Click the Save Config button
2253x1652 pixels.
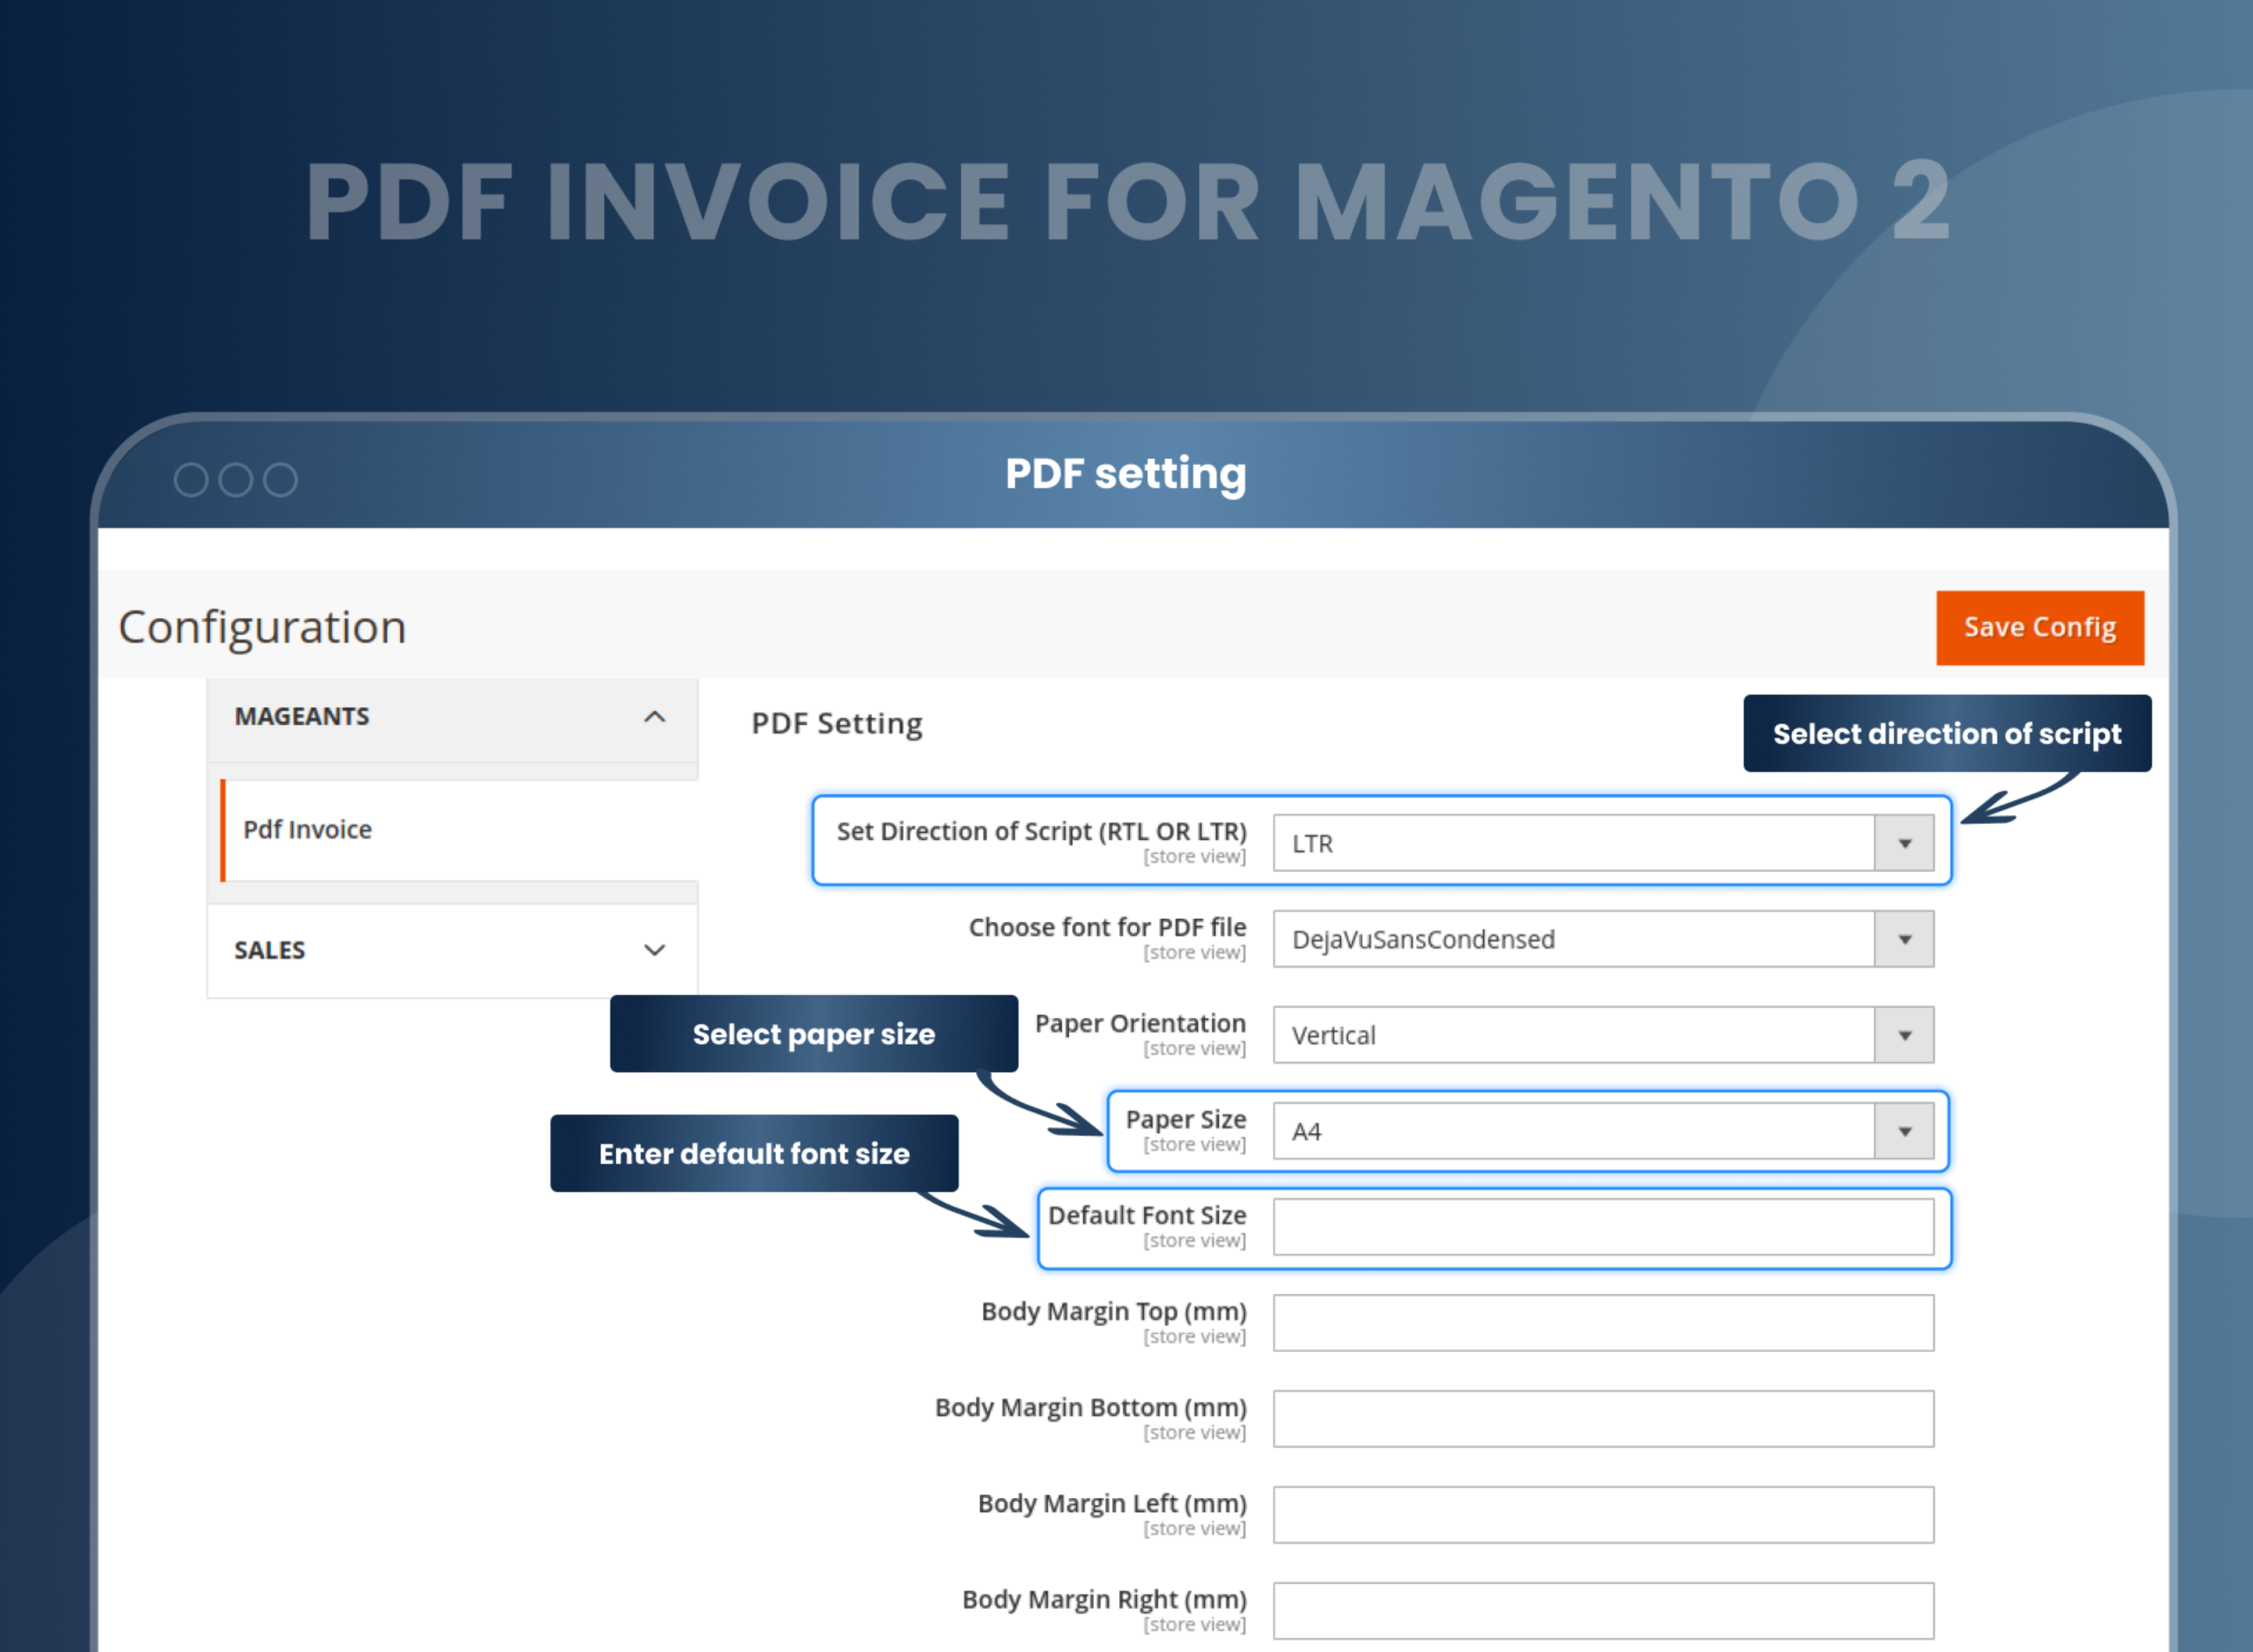coord(2040,627)
